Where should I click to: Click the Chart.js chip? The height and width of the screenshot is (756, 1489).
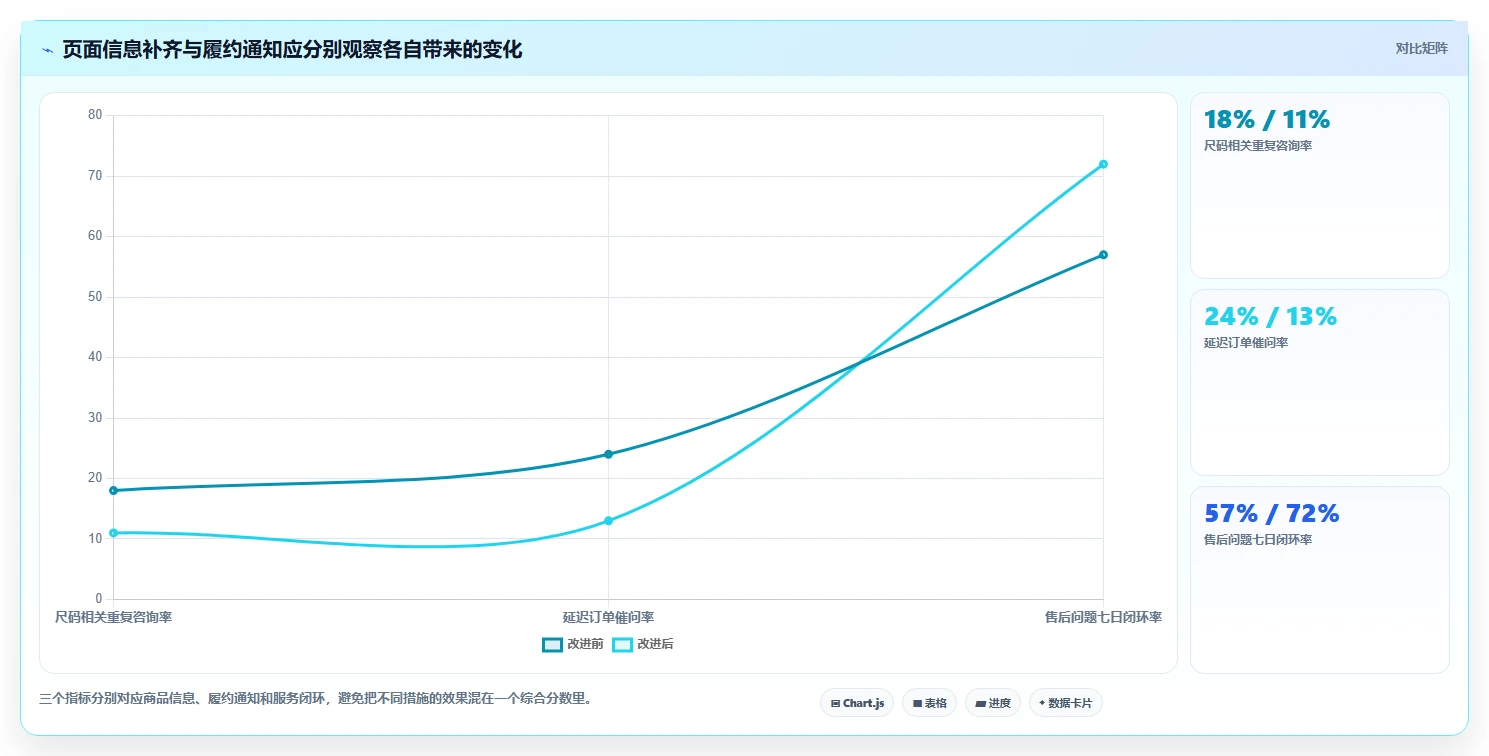857,703
